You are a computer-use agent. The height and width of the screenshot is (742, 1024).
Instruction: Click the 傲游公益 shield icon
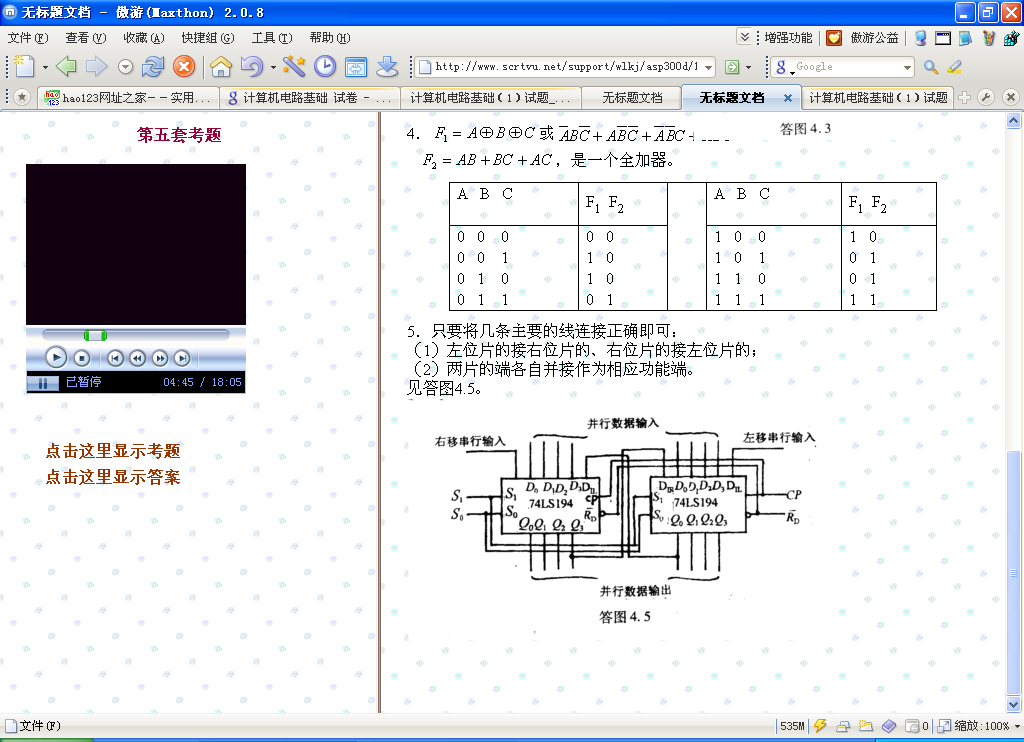point(834,38)
